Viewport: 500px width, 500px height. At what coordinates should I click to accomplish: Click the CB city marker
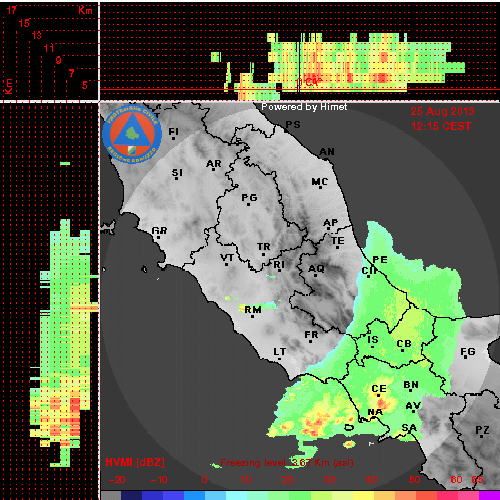point(402,350)
